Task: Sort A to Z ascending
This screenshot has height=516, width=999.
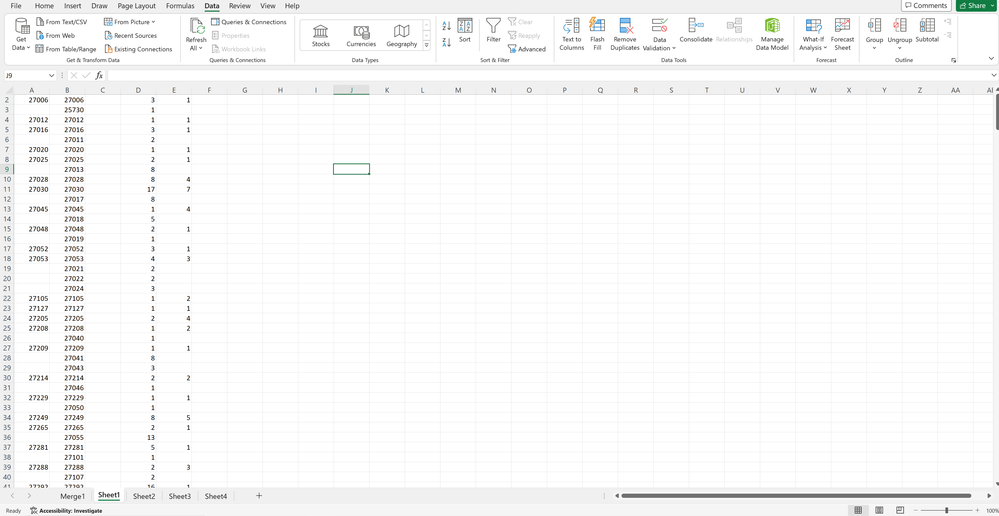Action: (447, 26)
